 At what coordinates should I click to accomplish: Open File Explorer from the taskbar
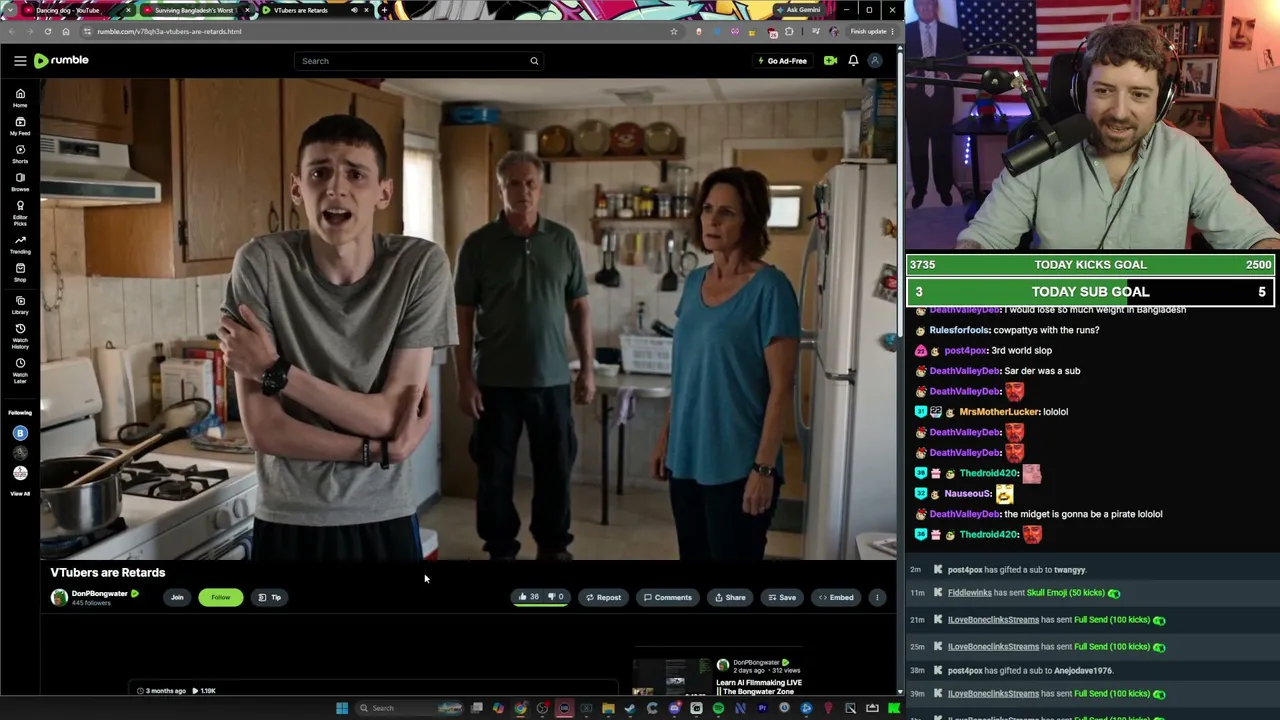(608, 708)
